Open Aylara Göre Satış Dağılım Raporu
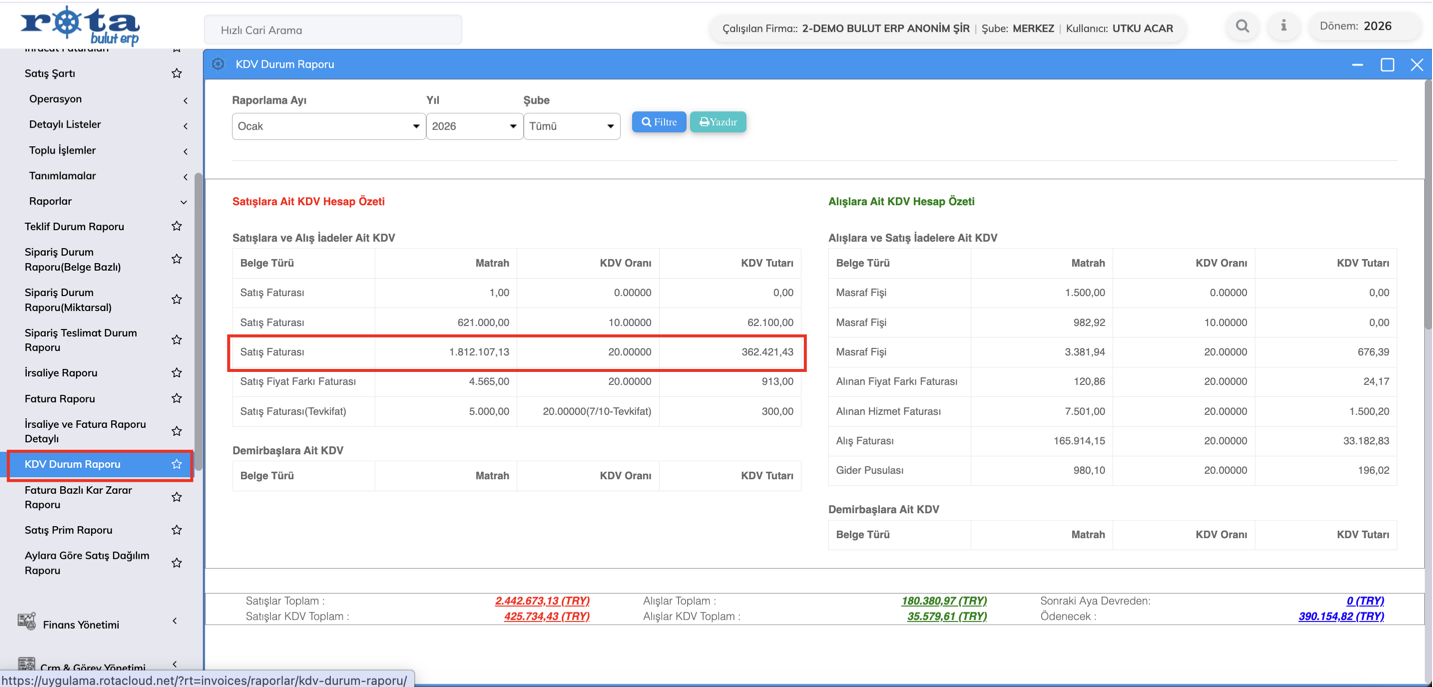The image size is (1433, 687). pos(87,563)
